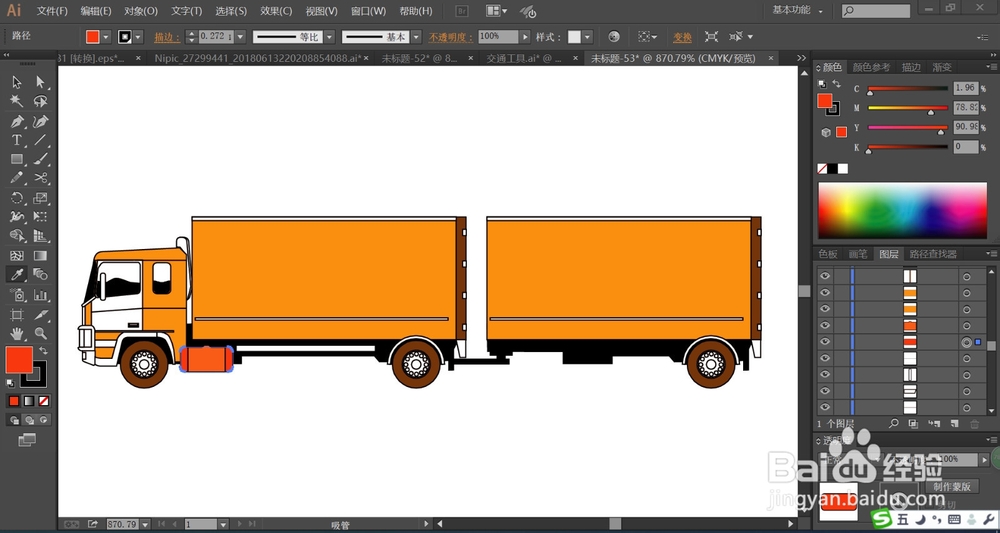Image resolution: width=1000 pixels, height=533 pixels.
Task: Select the Blend tool
Action: (x=40, y=274)
